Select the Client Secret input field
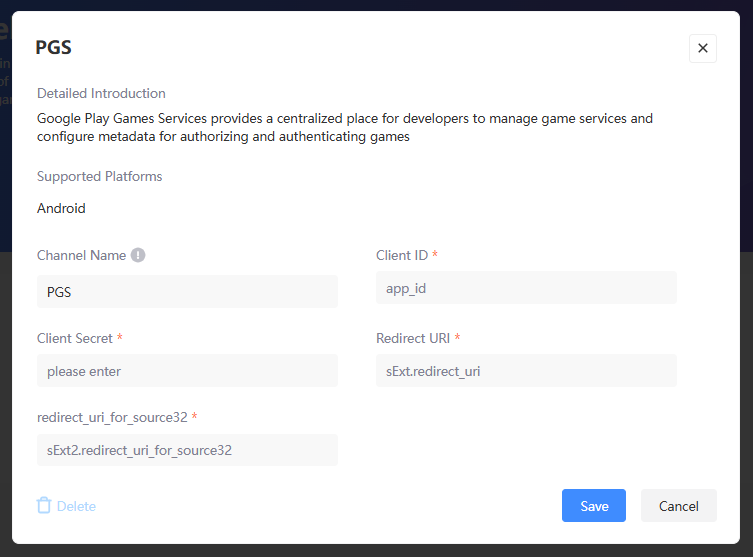The height and width of the screenshot is (557, 753). [187, 371]
